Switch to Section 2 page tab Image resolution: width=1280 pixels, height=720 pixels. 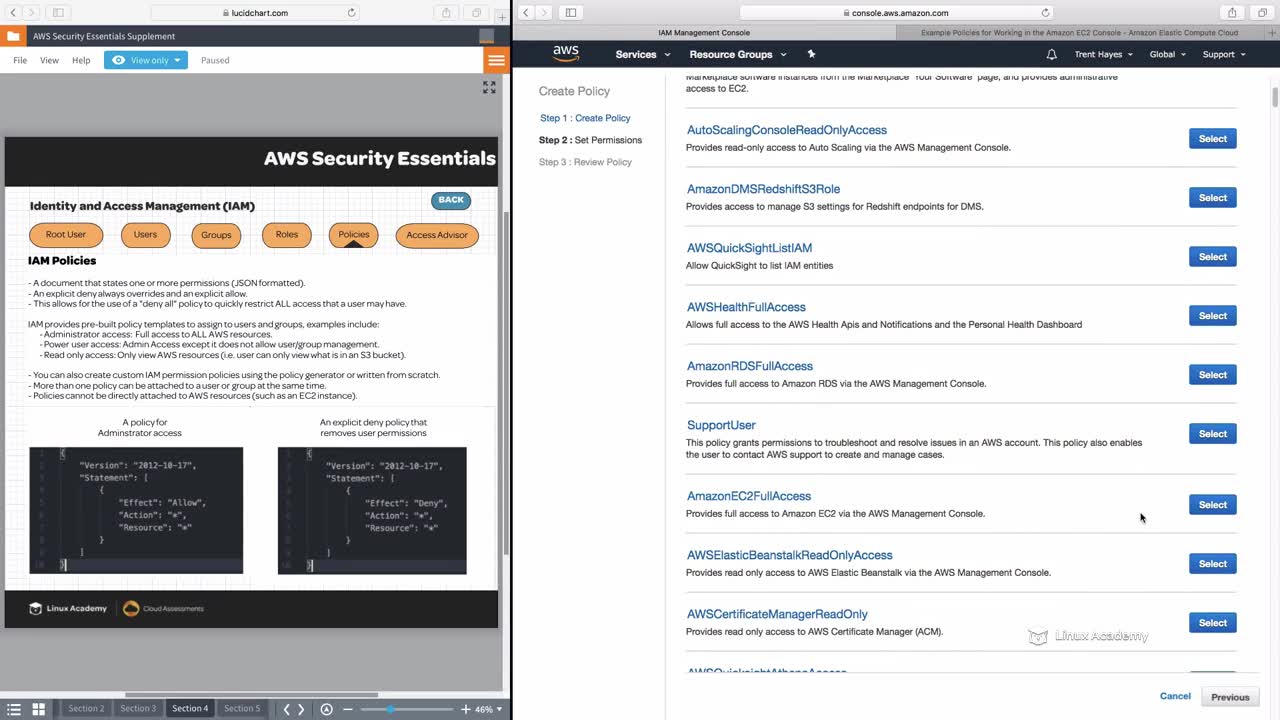[x=86, y=709]
